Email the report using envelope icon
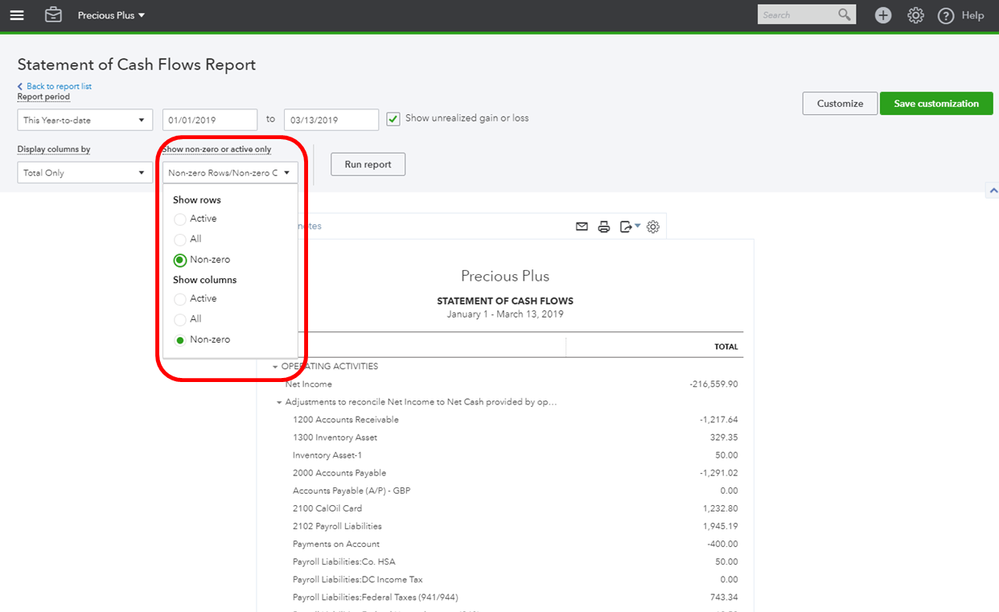 pyautogui.click(x=582, y=227)
